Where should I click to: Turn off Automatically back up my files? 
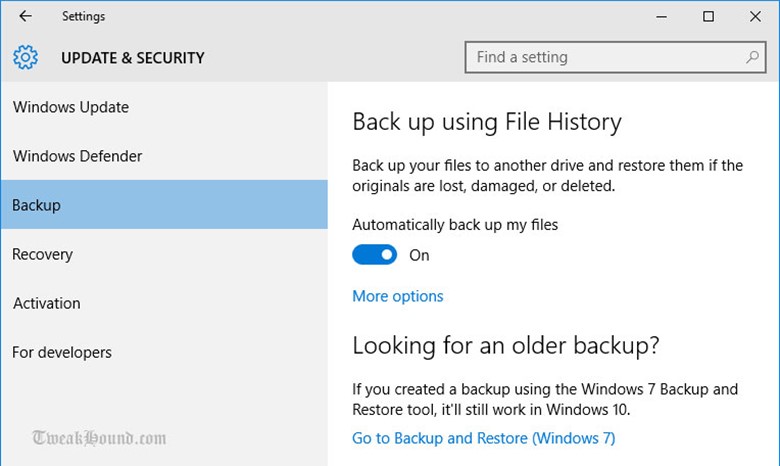[375, 255]
